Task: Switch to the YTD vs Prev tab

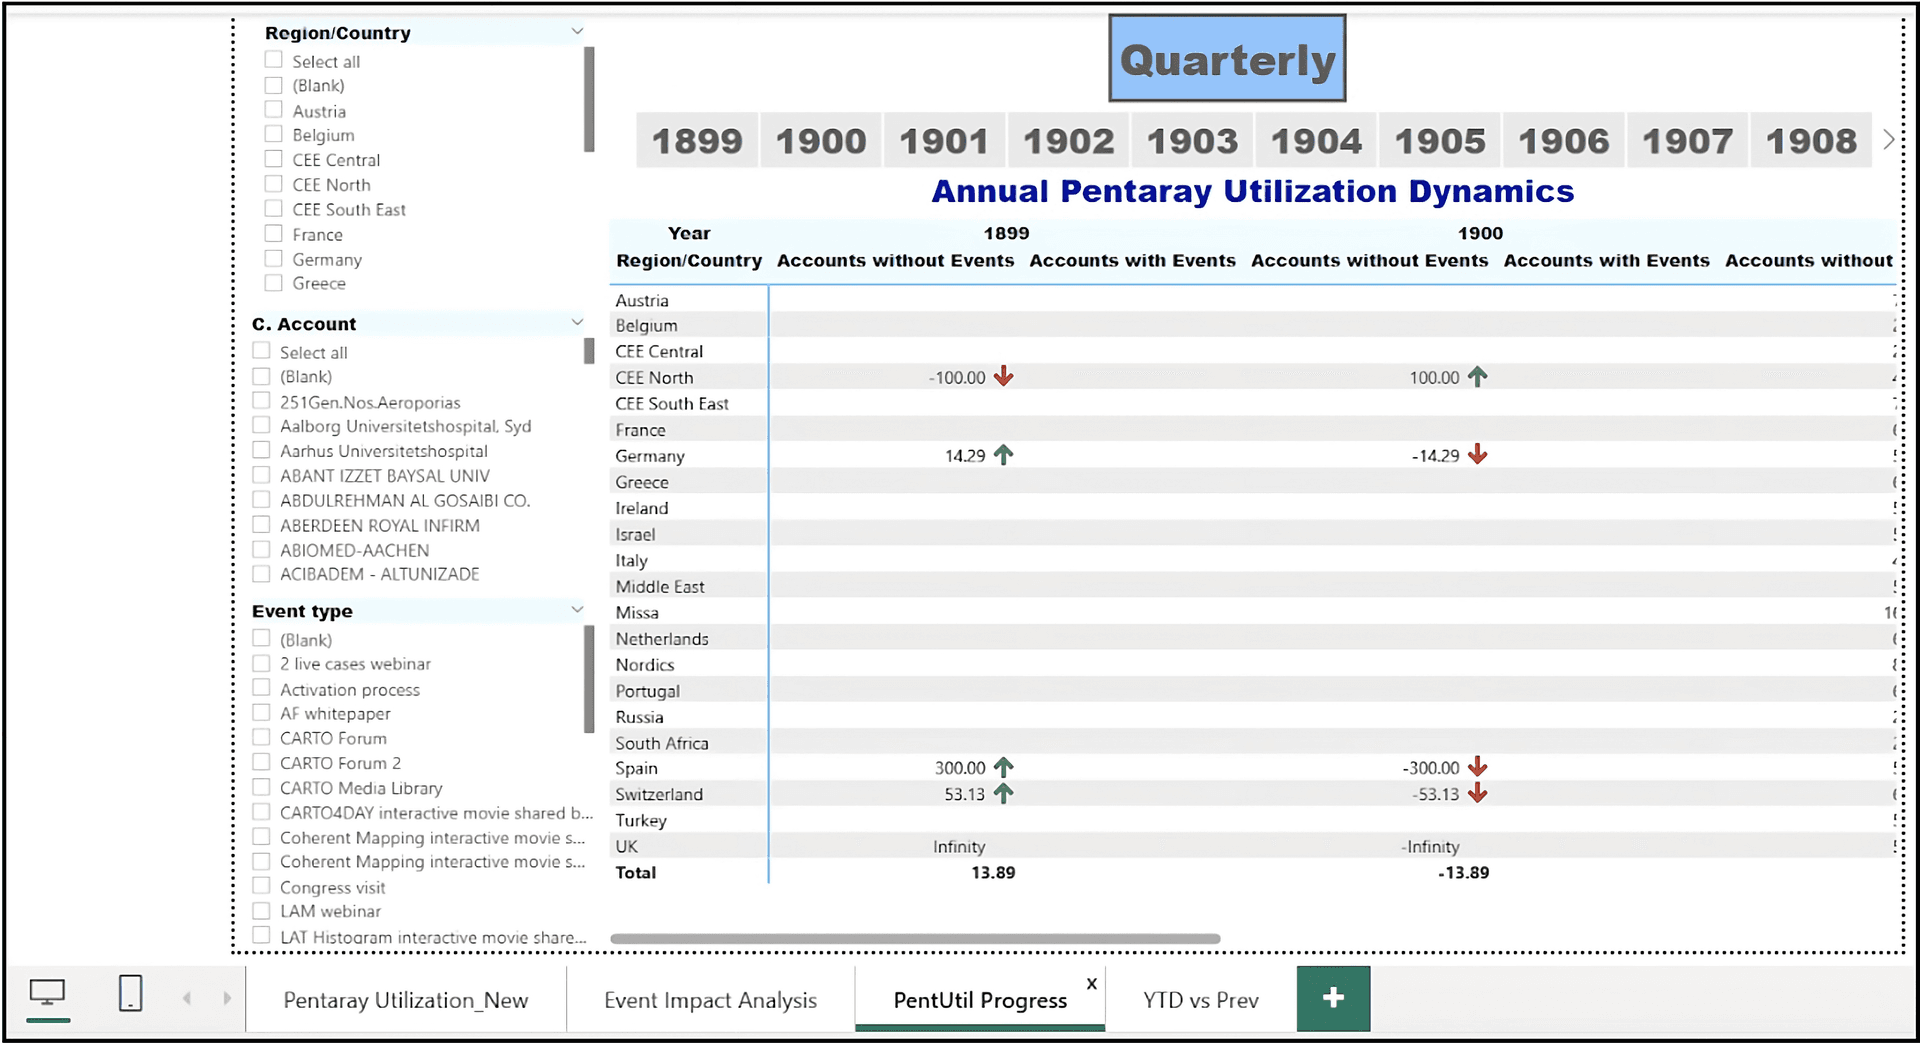Action: 1200,1000
